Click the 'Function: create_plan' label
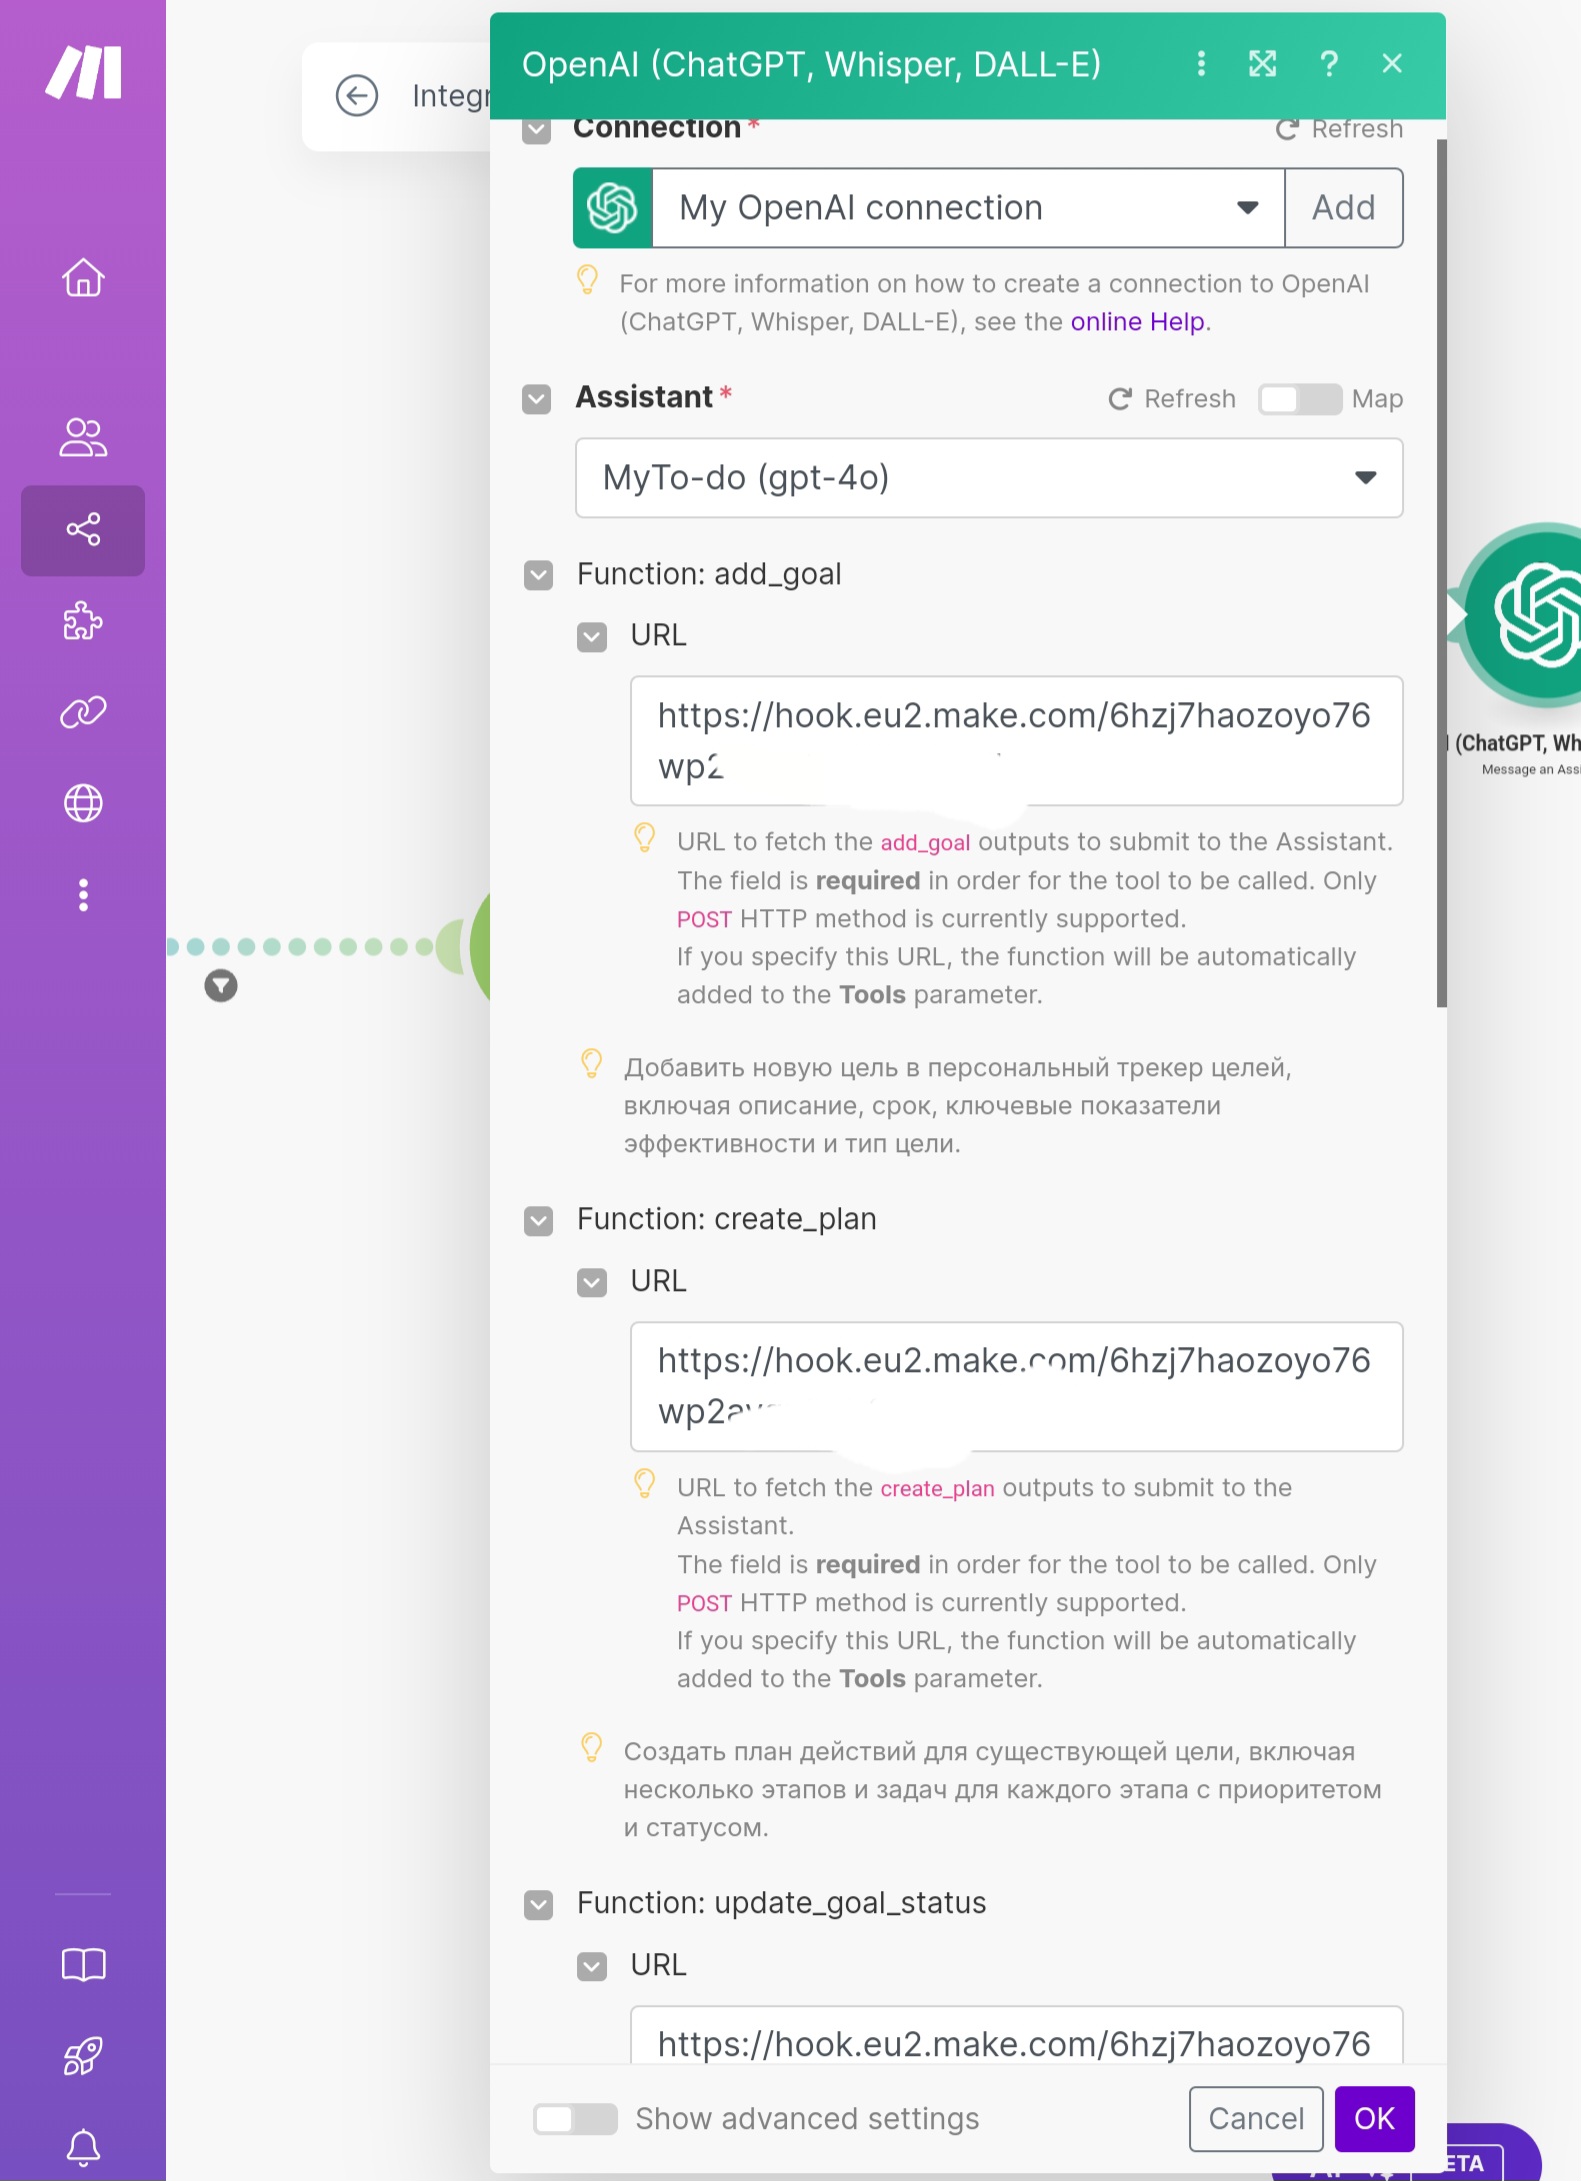Image resolution: width=1581 pixels, height=2181 pixels. tap(727, 1219)
